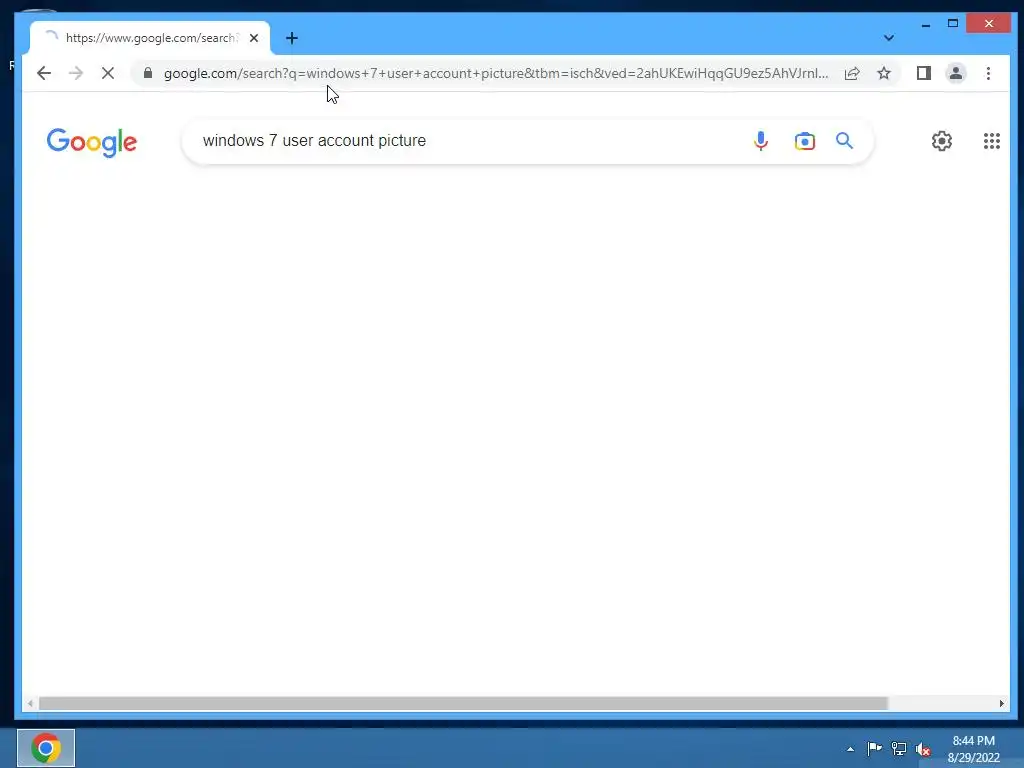
Task: Close the Google search tab
Action: point(254,38)
